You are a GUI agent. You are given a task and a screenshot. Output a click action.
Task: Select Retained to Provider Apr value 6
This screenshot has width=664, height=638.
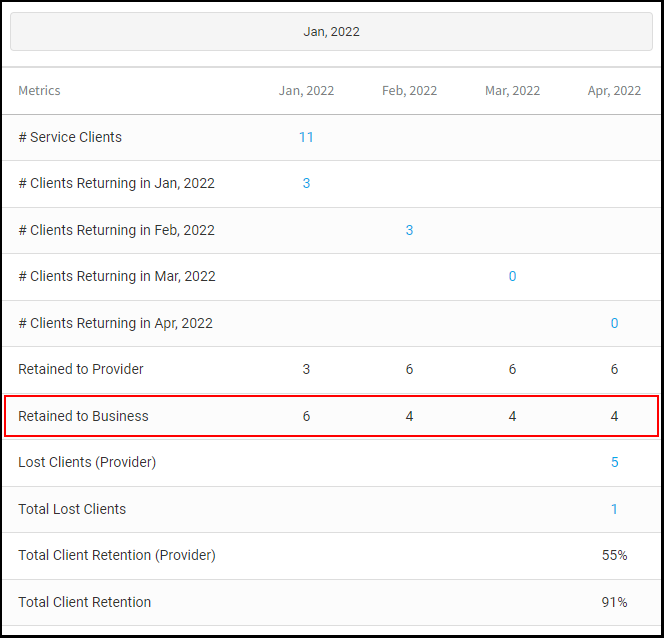click(614, 369)
